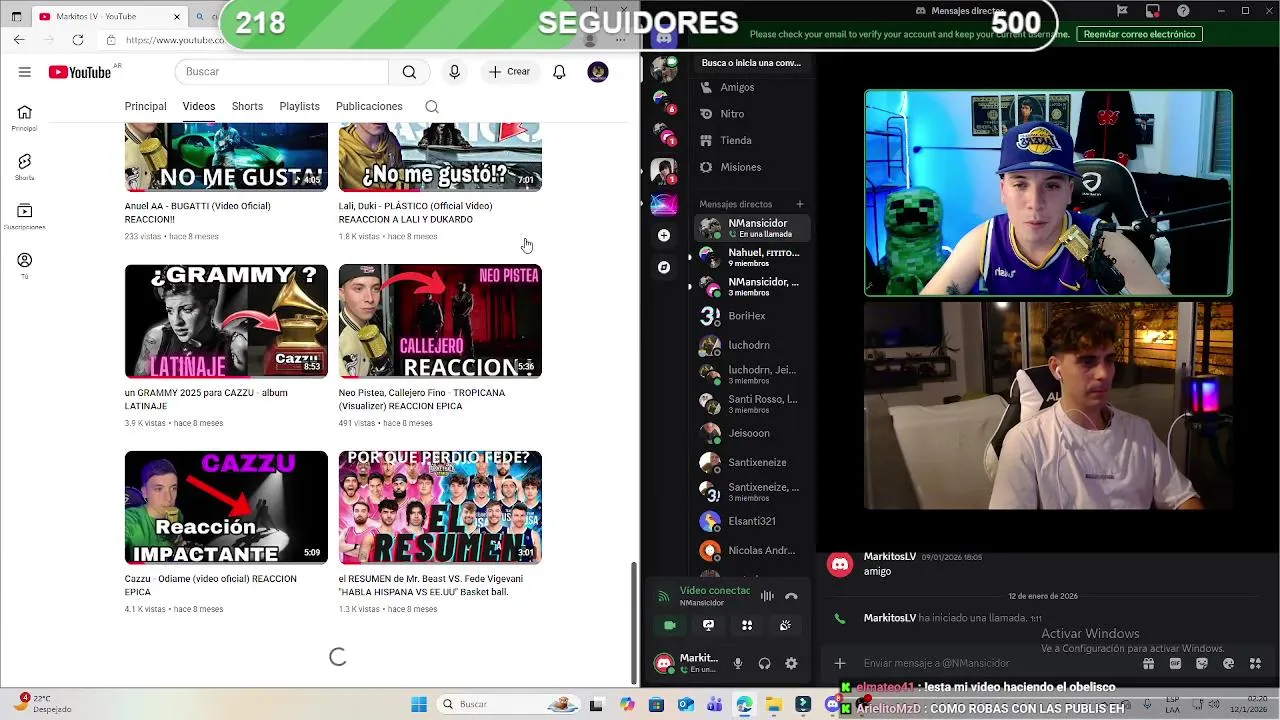Open the Crear dropdown on YouTube
This screenshot has width=1280, height=720.
tap(509, 72)
